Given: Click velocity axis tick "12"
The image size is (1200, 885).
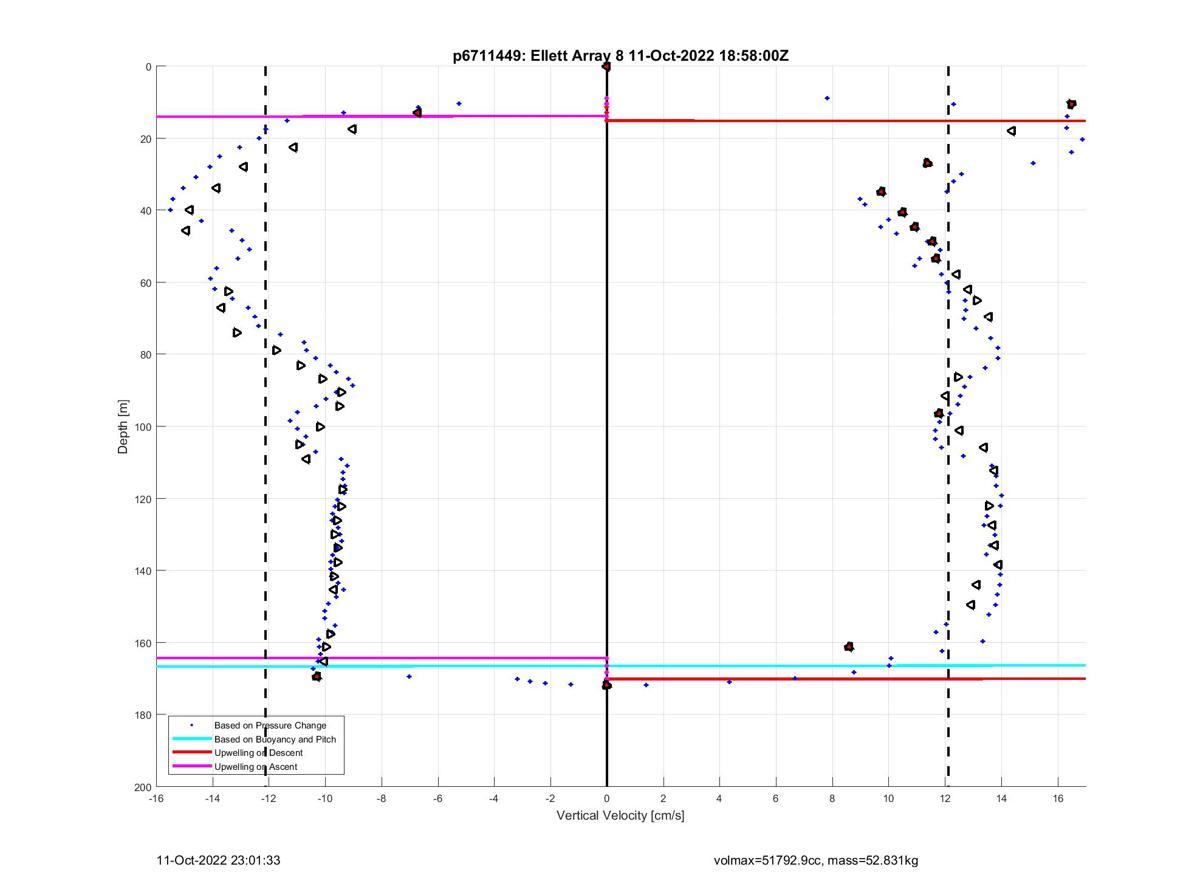Looking at the screenshot, I should point(945,798).
